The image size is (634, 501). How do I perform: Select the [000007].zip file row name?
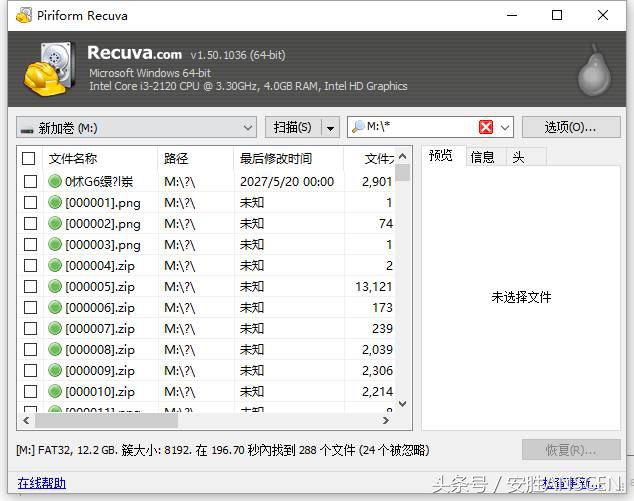click(100, 328)
